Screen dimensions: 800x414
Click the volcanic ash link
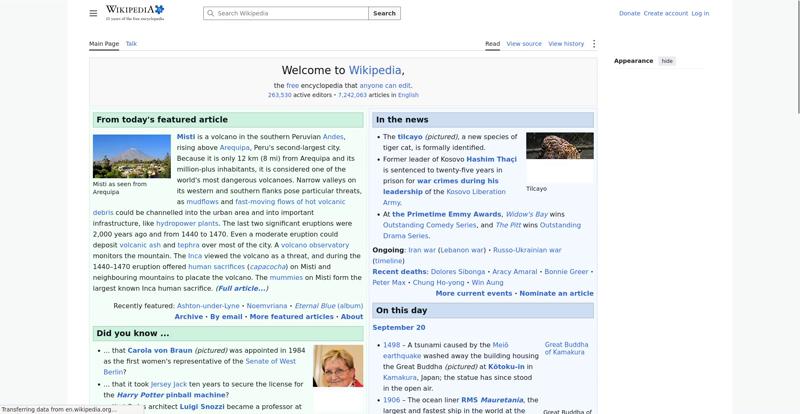pyautogui.click(x=140, y=245)
